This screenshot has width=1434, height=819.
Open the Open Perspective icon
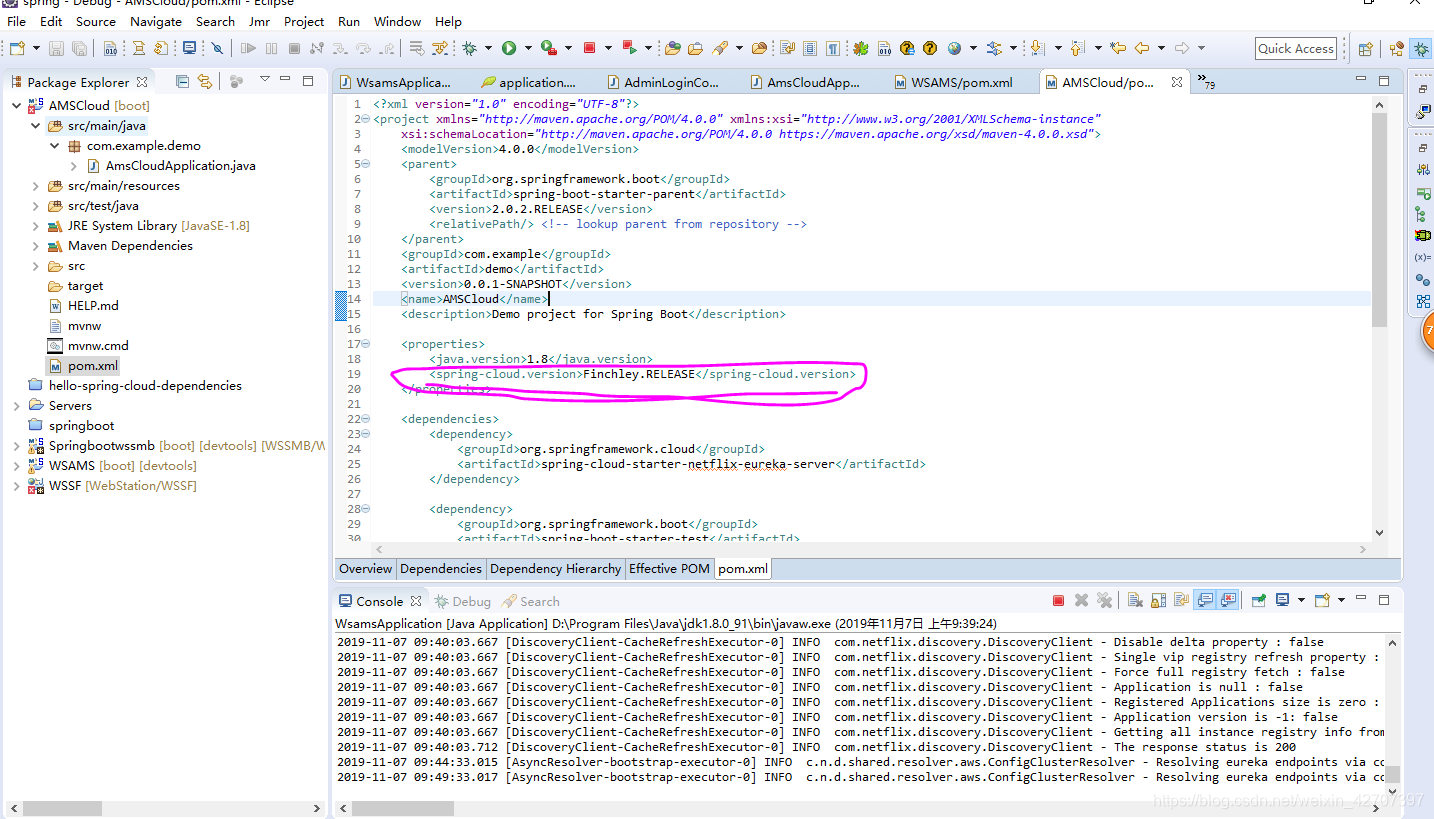[x=1365, y=49]
